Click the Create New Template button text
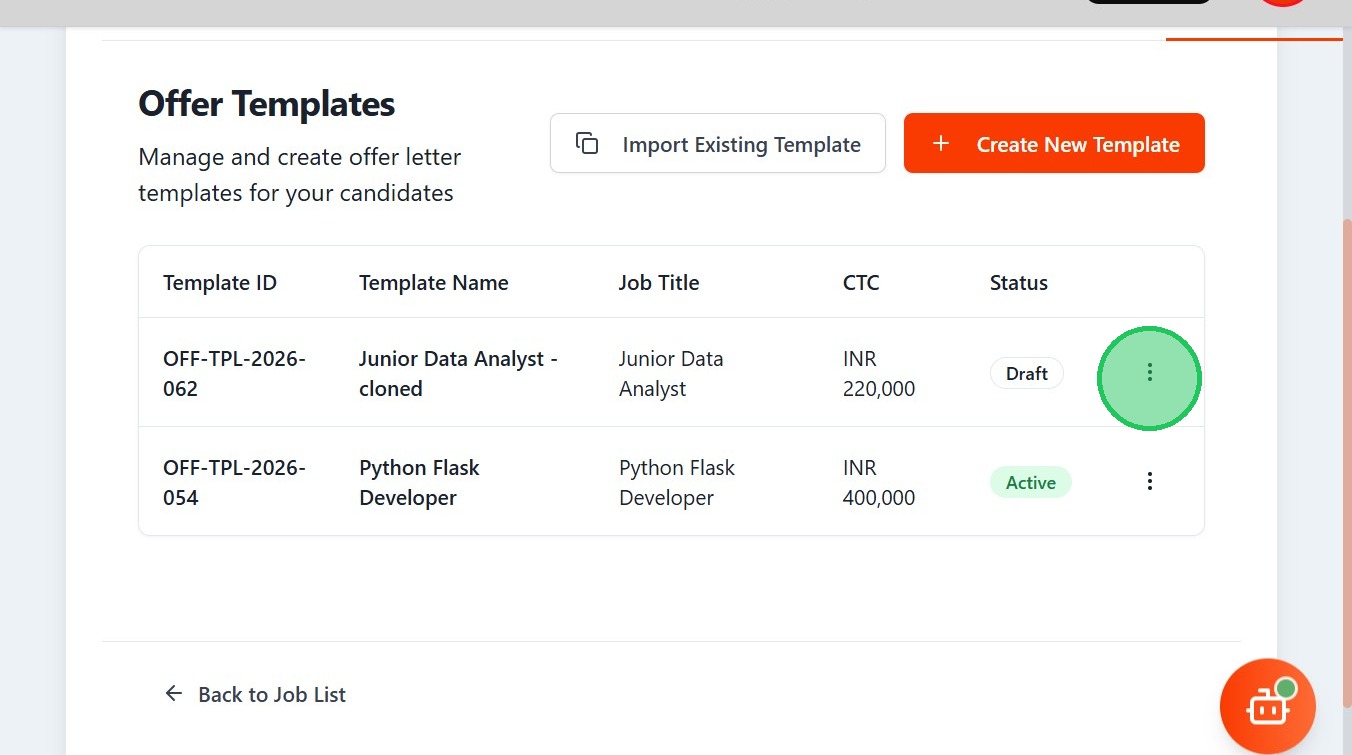This screenshot has width=1352, height=755. pos(1077,145)
